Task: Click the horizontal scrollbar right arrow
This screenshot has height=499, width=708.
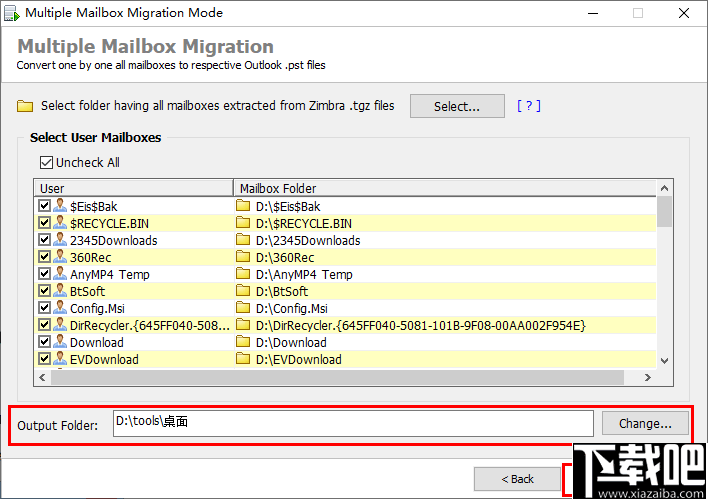Action: (647, 377)
